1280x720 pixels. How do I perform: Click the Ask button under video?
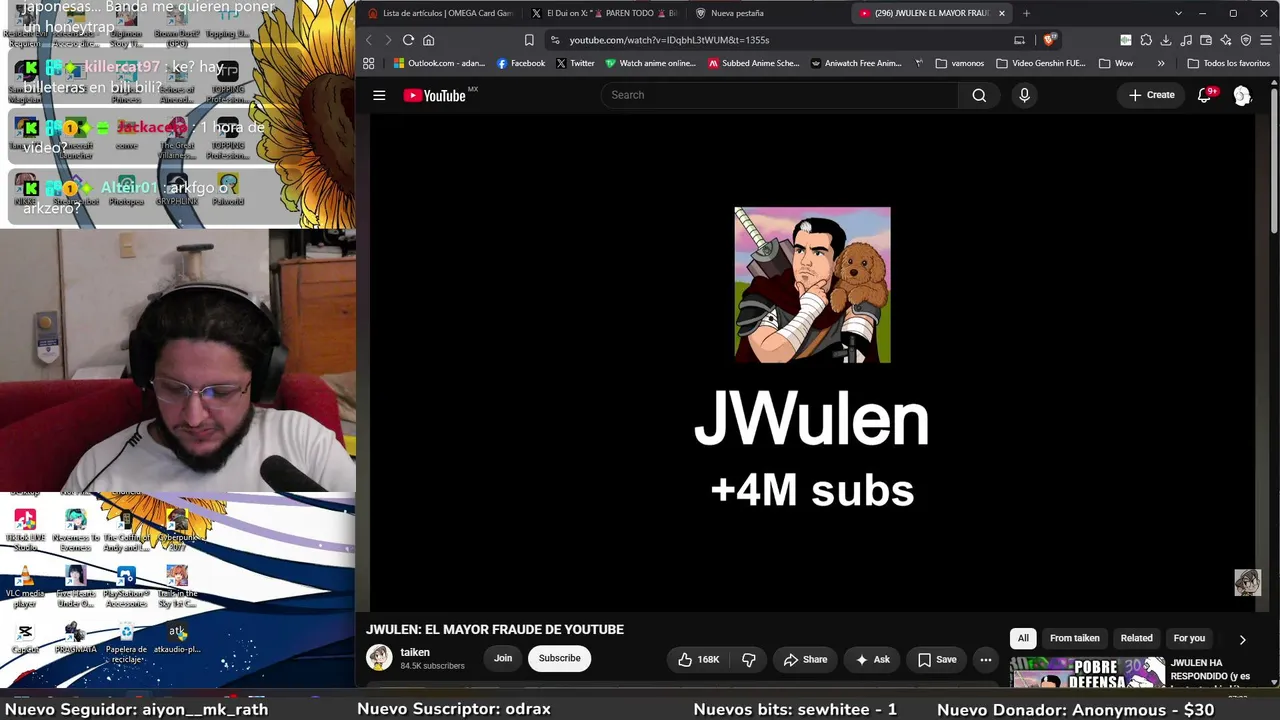[x=872, y=659]
